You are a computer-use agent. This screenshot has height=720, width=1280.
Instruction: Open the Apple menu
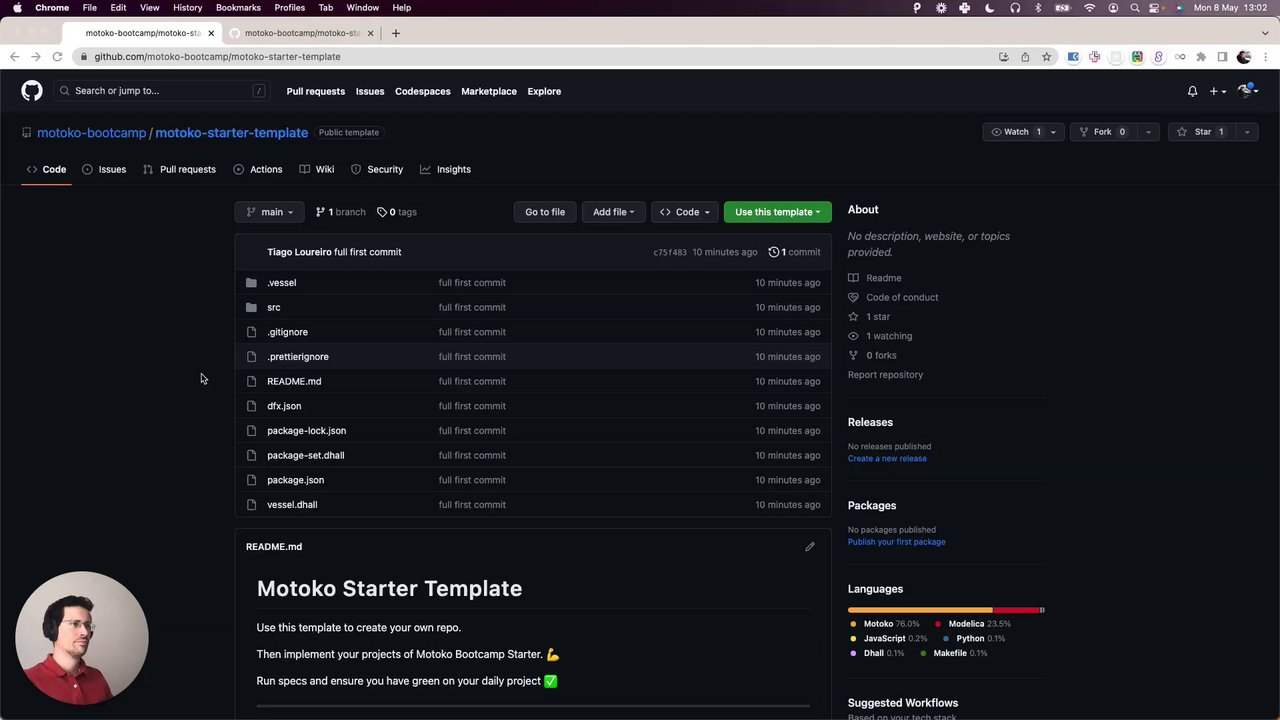pyautogui.click(x=17, y=8)
